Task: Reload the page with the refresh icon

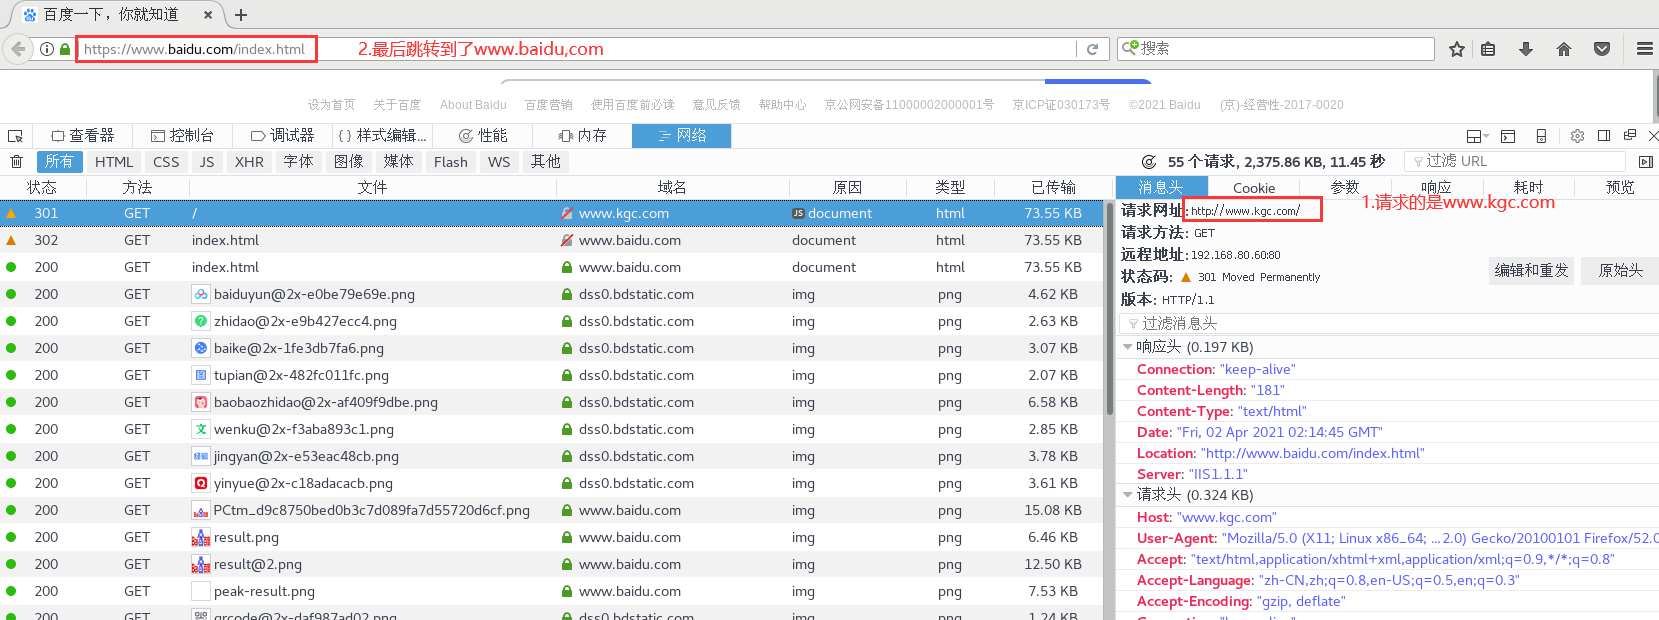Action: click(x=1092, y=49)
